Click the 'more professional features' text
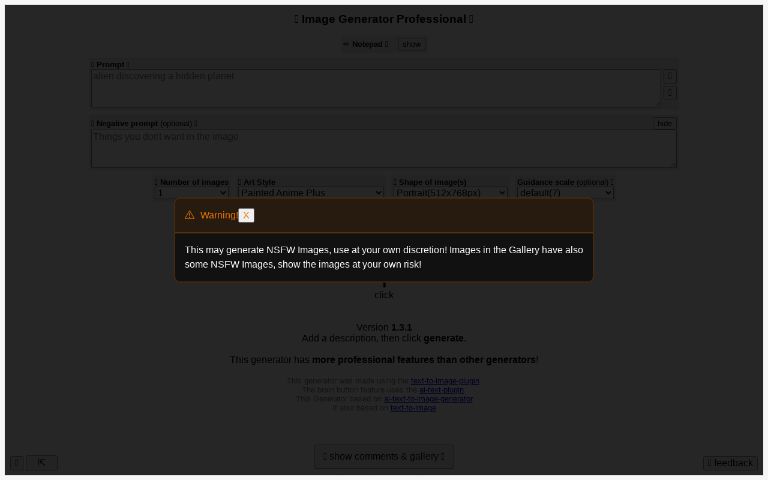768x480 pixels. coord(423,360)
